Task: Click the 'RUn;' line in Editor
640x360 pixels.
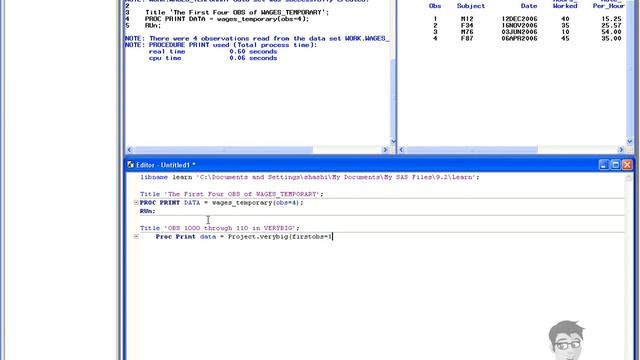Action: (148, 211)
